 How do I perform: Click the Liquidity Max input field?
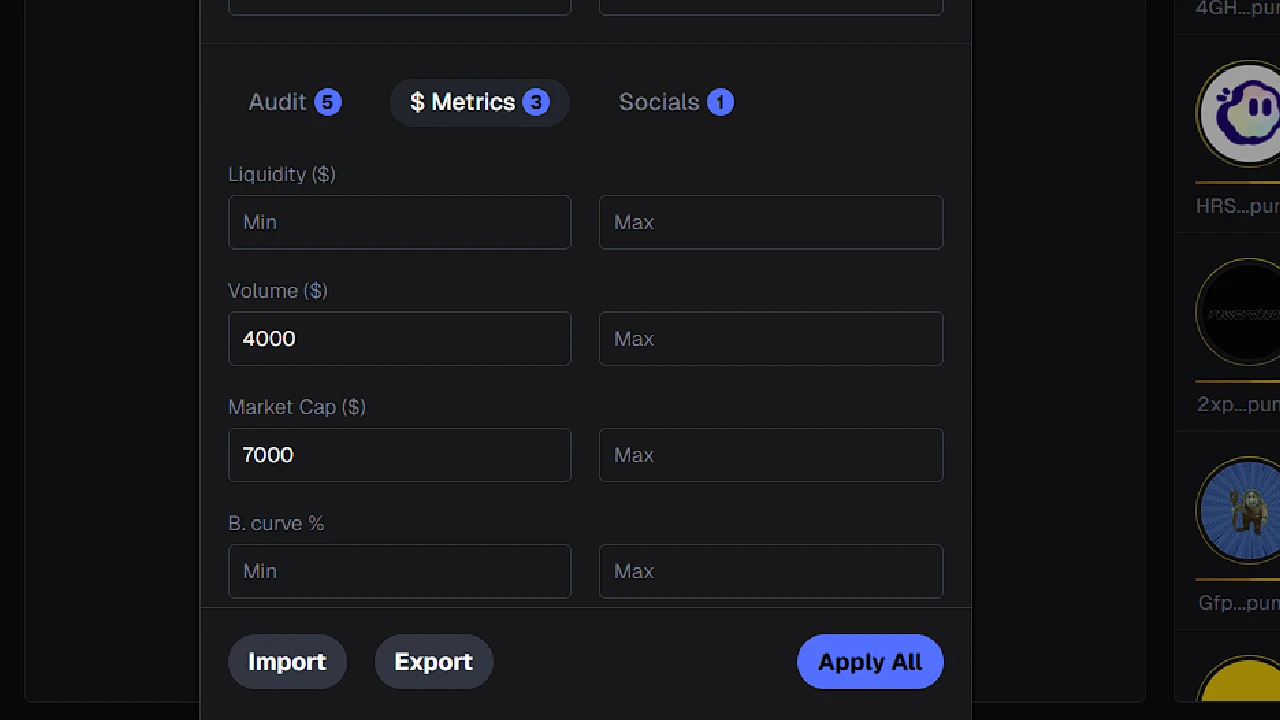click(x=770, y=222)
